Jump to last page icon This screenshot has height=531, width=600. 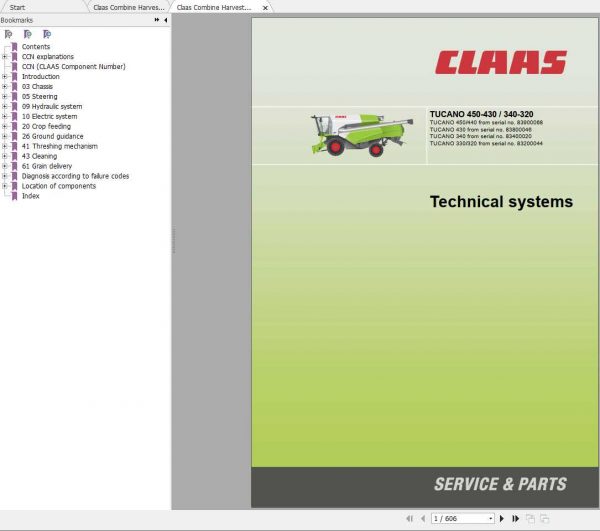pyautogui.click(x=515, y=519)
